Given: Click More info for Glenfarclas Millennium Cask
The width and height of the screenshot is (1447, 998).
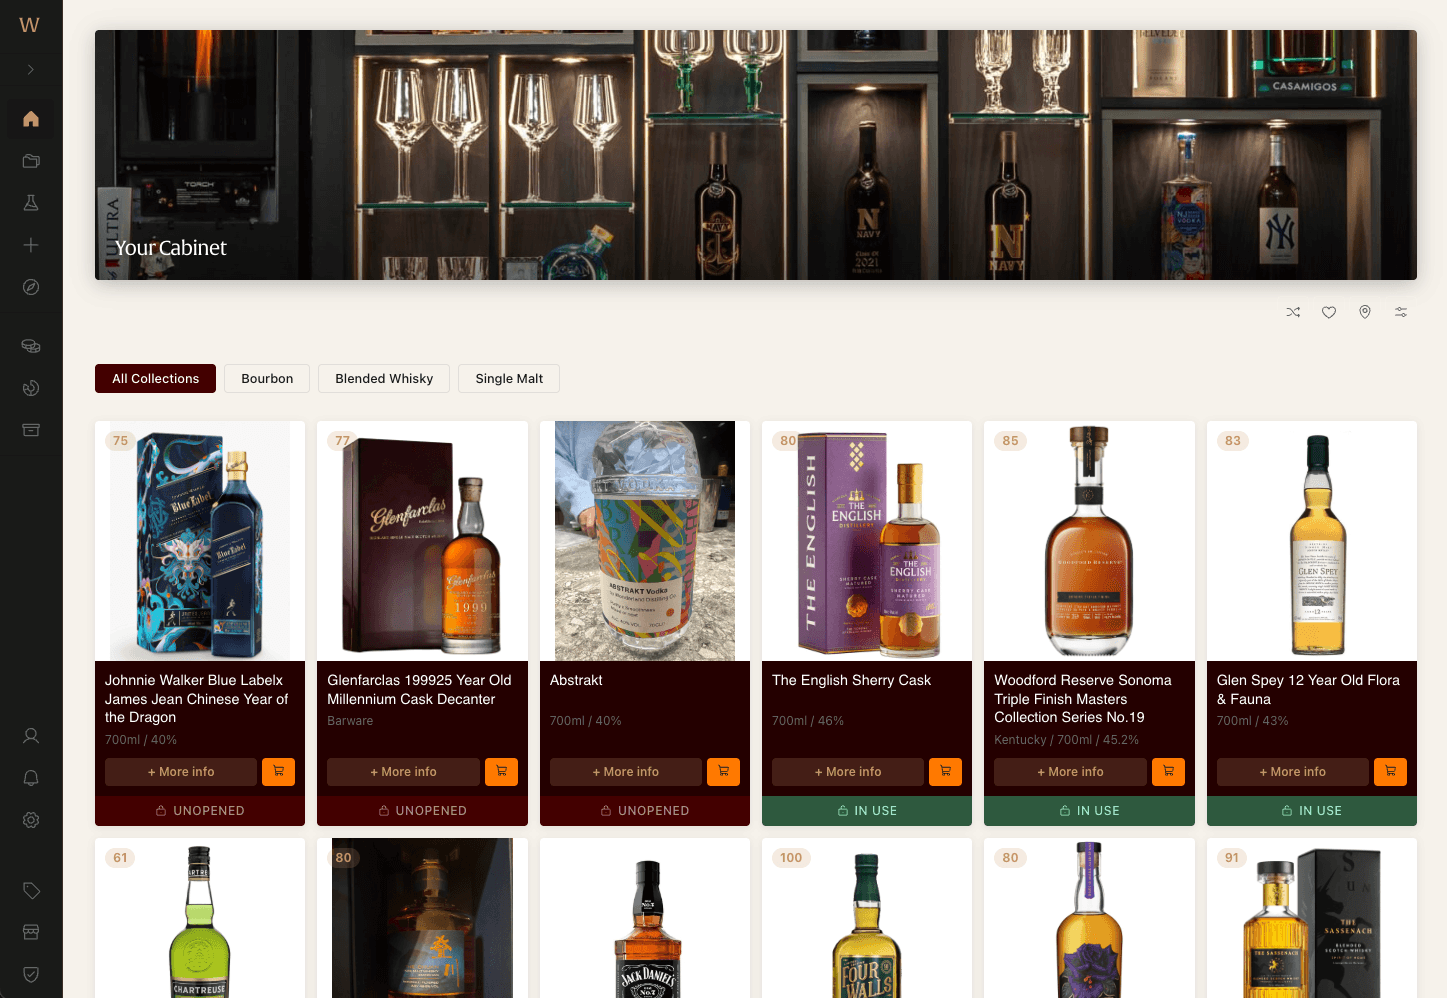Looking at the screenshot, I should point(403,772).
